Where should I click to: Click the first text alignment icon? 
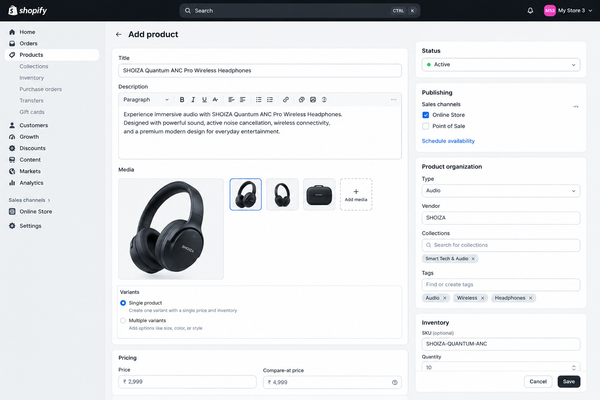coord(231,100)
